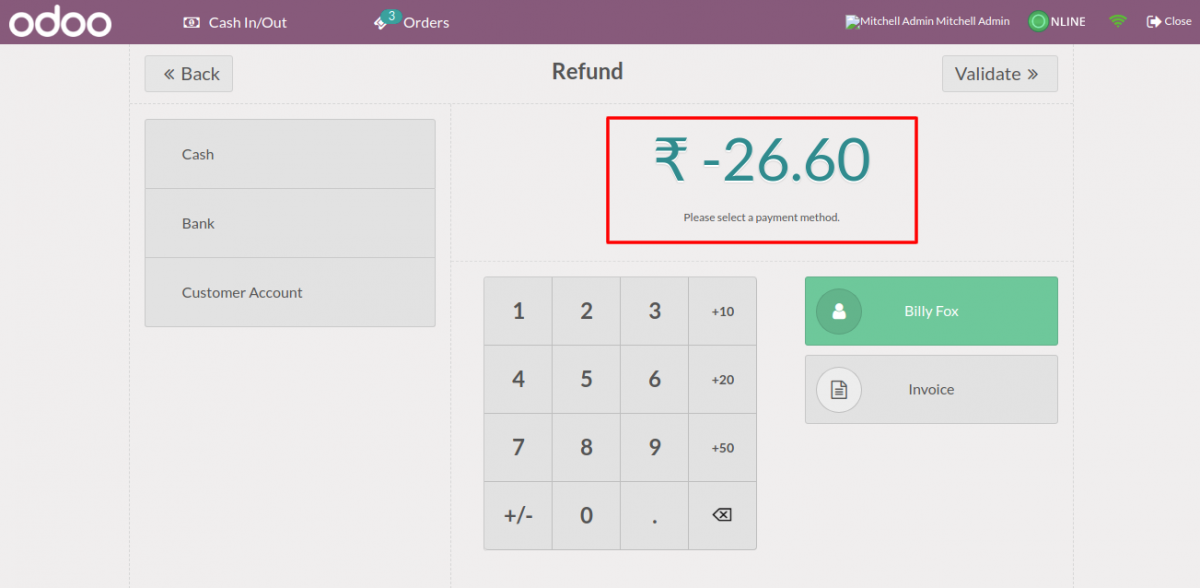Click the Odoo logo

coord(60,21)
